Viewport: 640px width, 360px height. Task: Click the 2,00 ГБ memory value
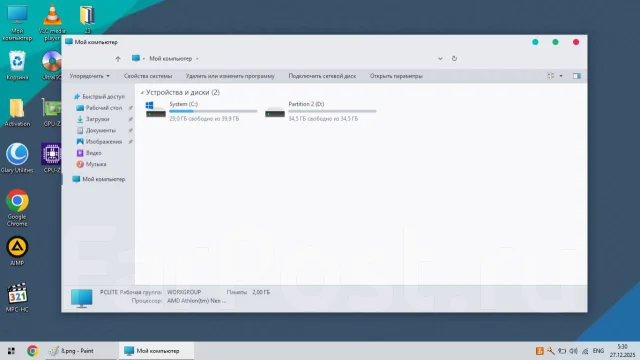261,292
